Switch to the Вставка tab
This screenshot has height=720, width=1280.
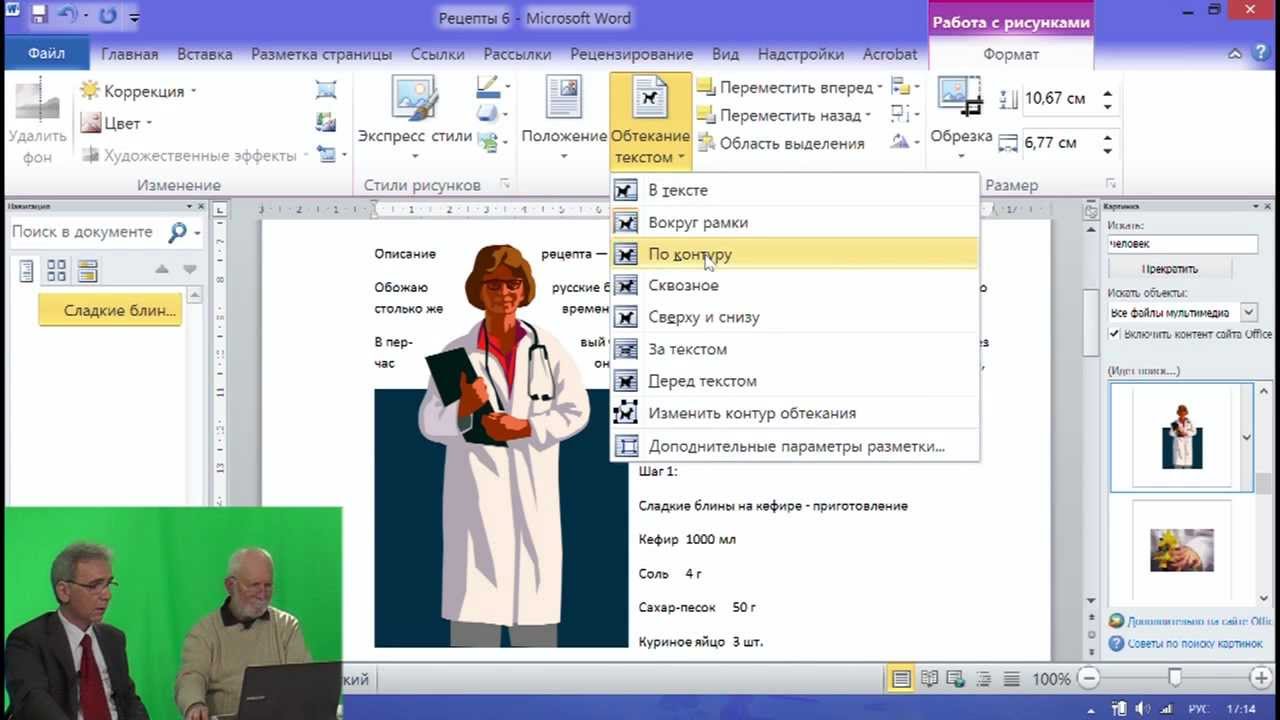pyautogui.click(x=205, y=54)
